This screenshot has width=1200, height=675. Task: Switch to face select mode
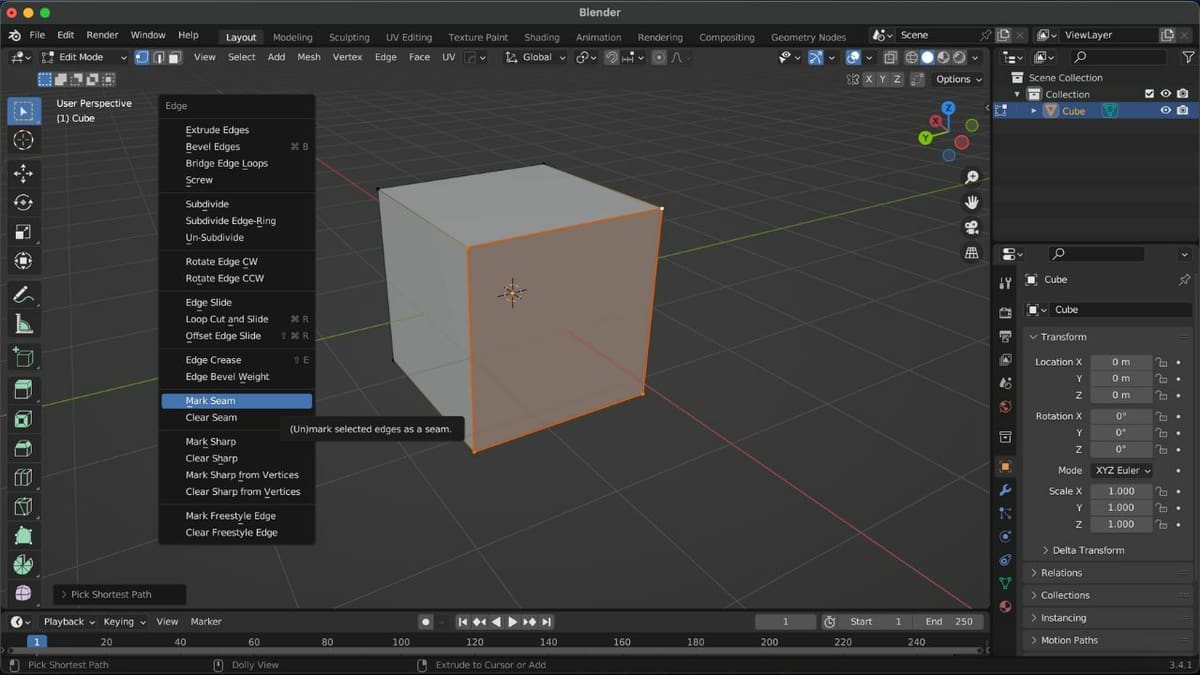coord(174,57)
